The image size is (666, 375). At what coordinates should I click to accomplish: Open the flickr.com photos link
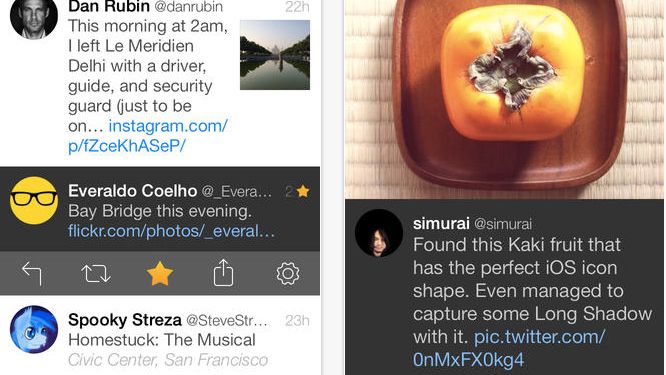pos(172,231)
